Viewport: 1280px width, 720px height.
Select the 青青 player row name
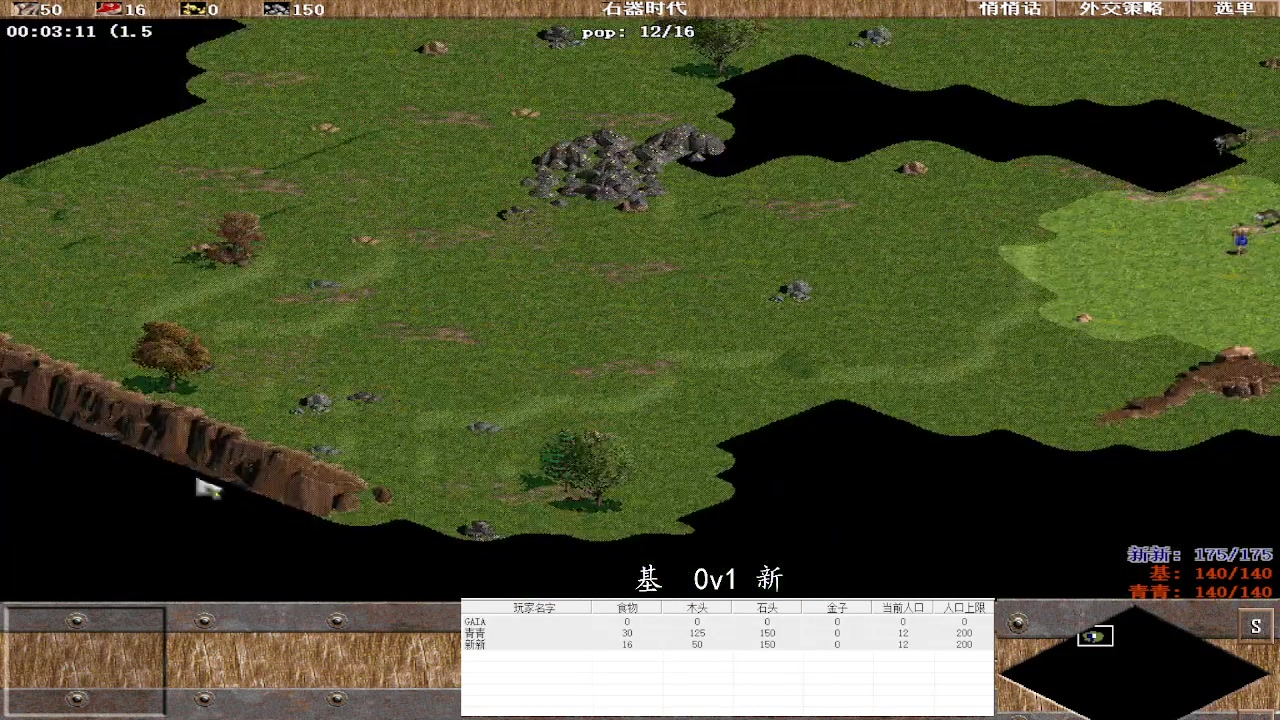coord(475,633)
